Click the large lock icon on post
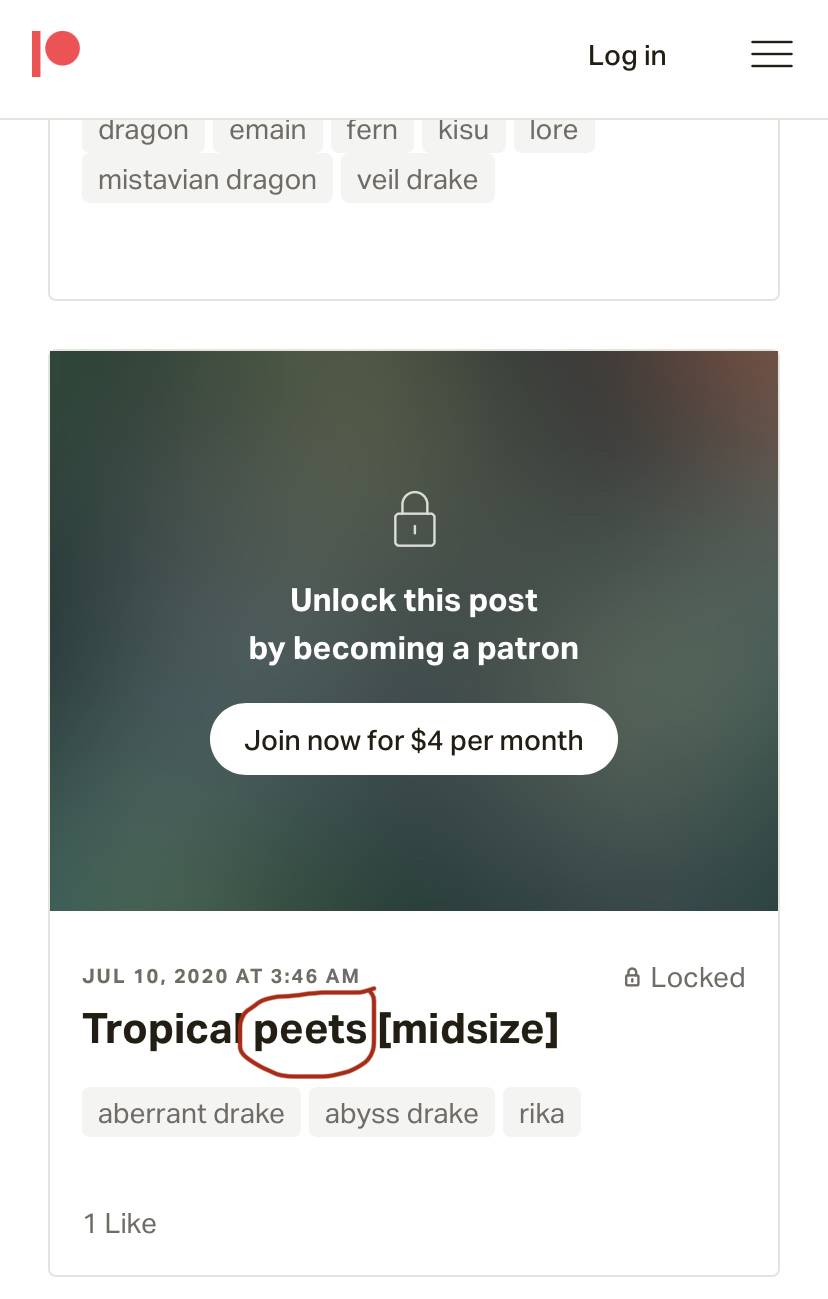This screenshot has width=828, height=1299. [x=414, y=519]
